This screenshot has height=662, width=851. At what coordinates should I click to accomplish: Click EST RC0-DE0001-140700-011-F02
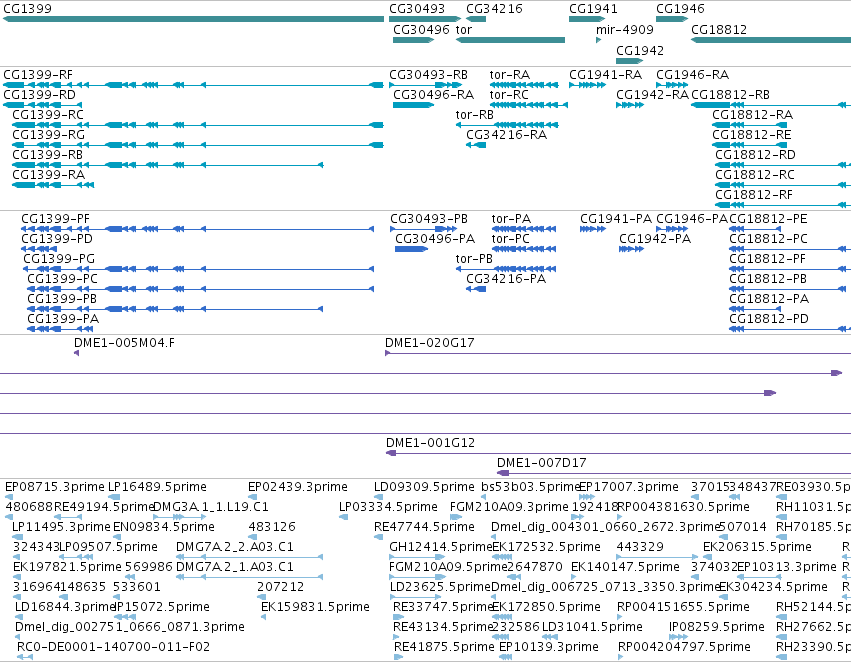(113, 647)
